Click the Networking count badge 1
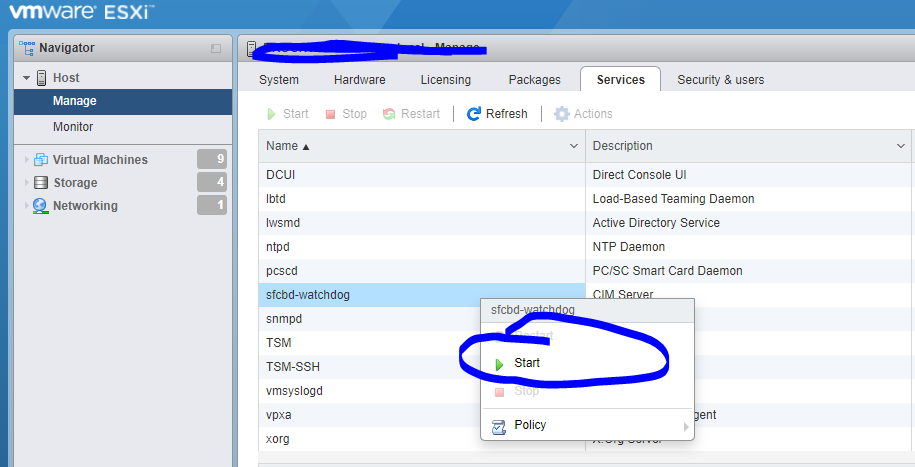The width and height of the screenshot is (915, 467). tap(212, 205)
